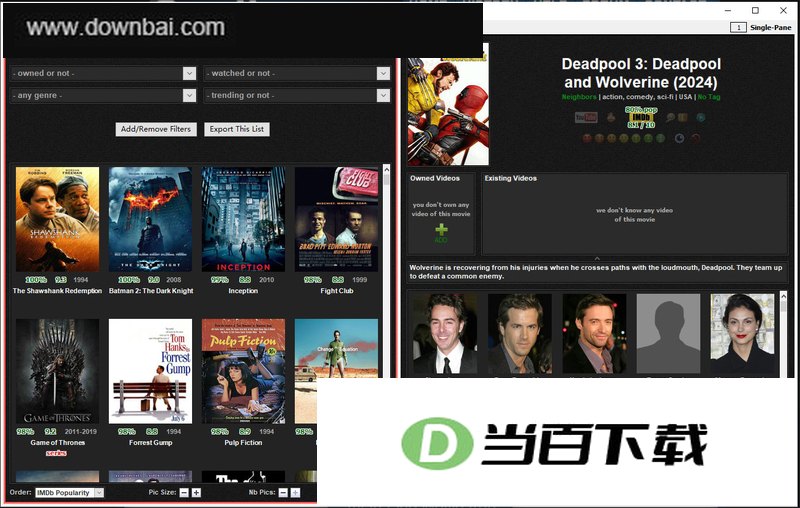Open the Order IMDb Popularity dropdown

[x=69, y=492]
